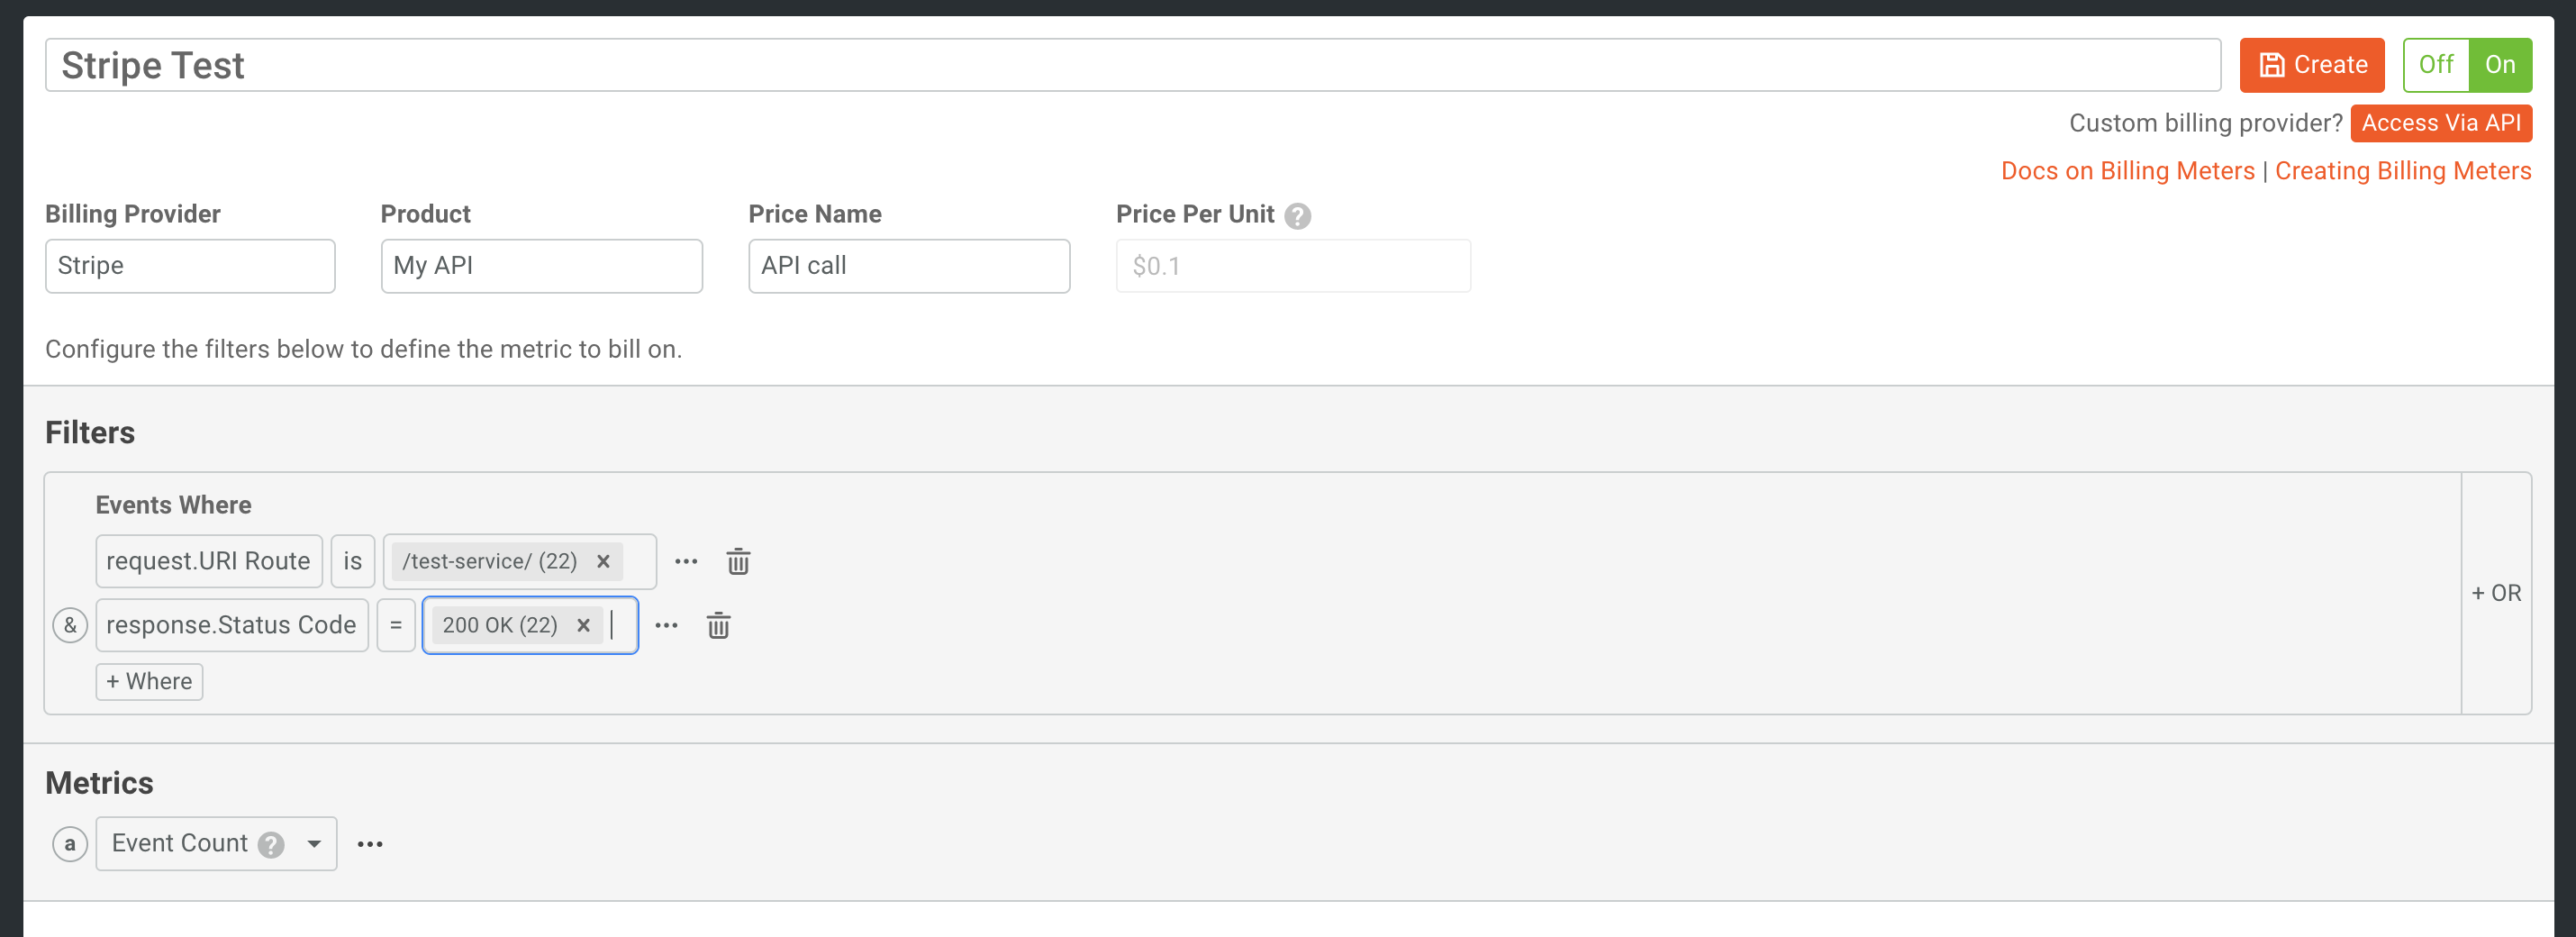This screenshot has height=937, width=2576.
Task: Open the Event Count metric dropdown
Action: (x=313, y=843)
